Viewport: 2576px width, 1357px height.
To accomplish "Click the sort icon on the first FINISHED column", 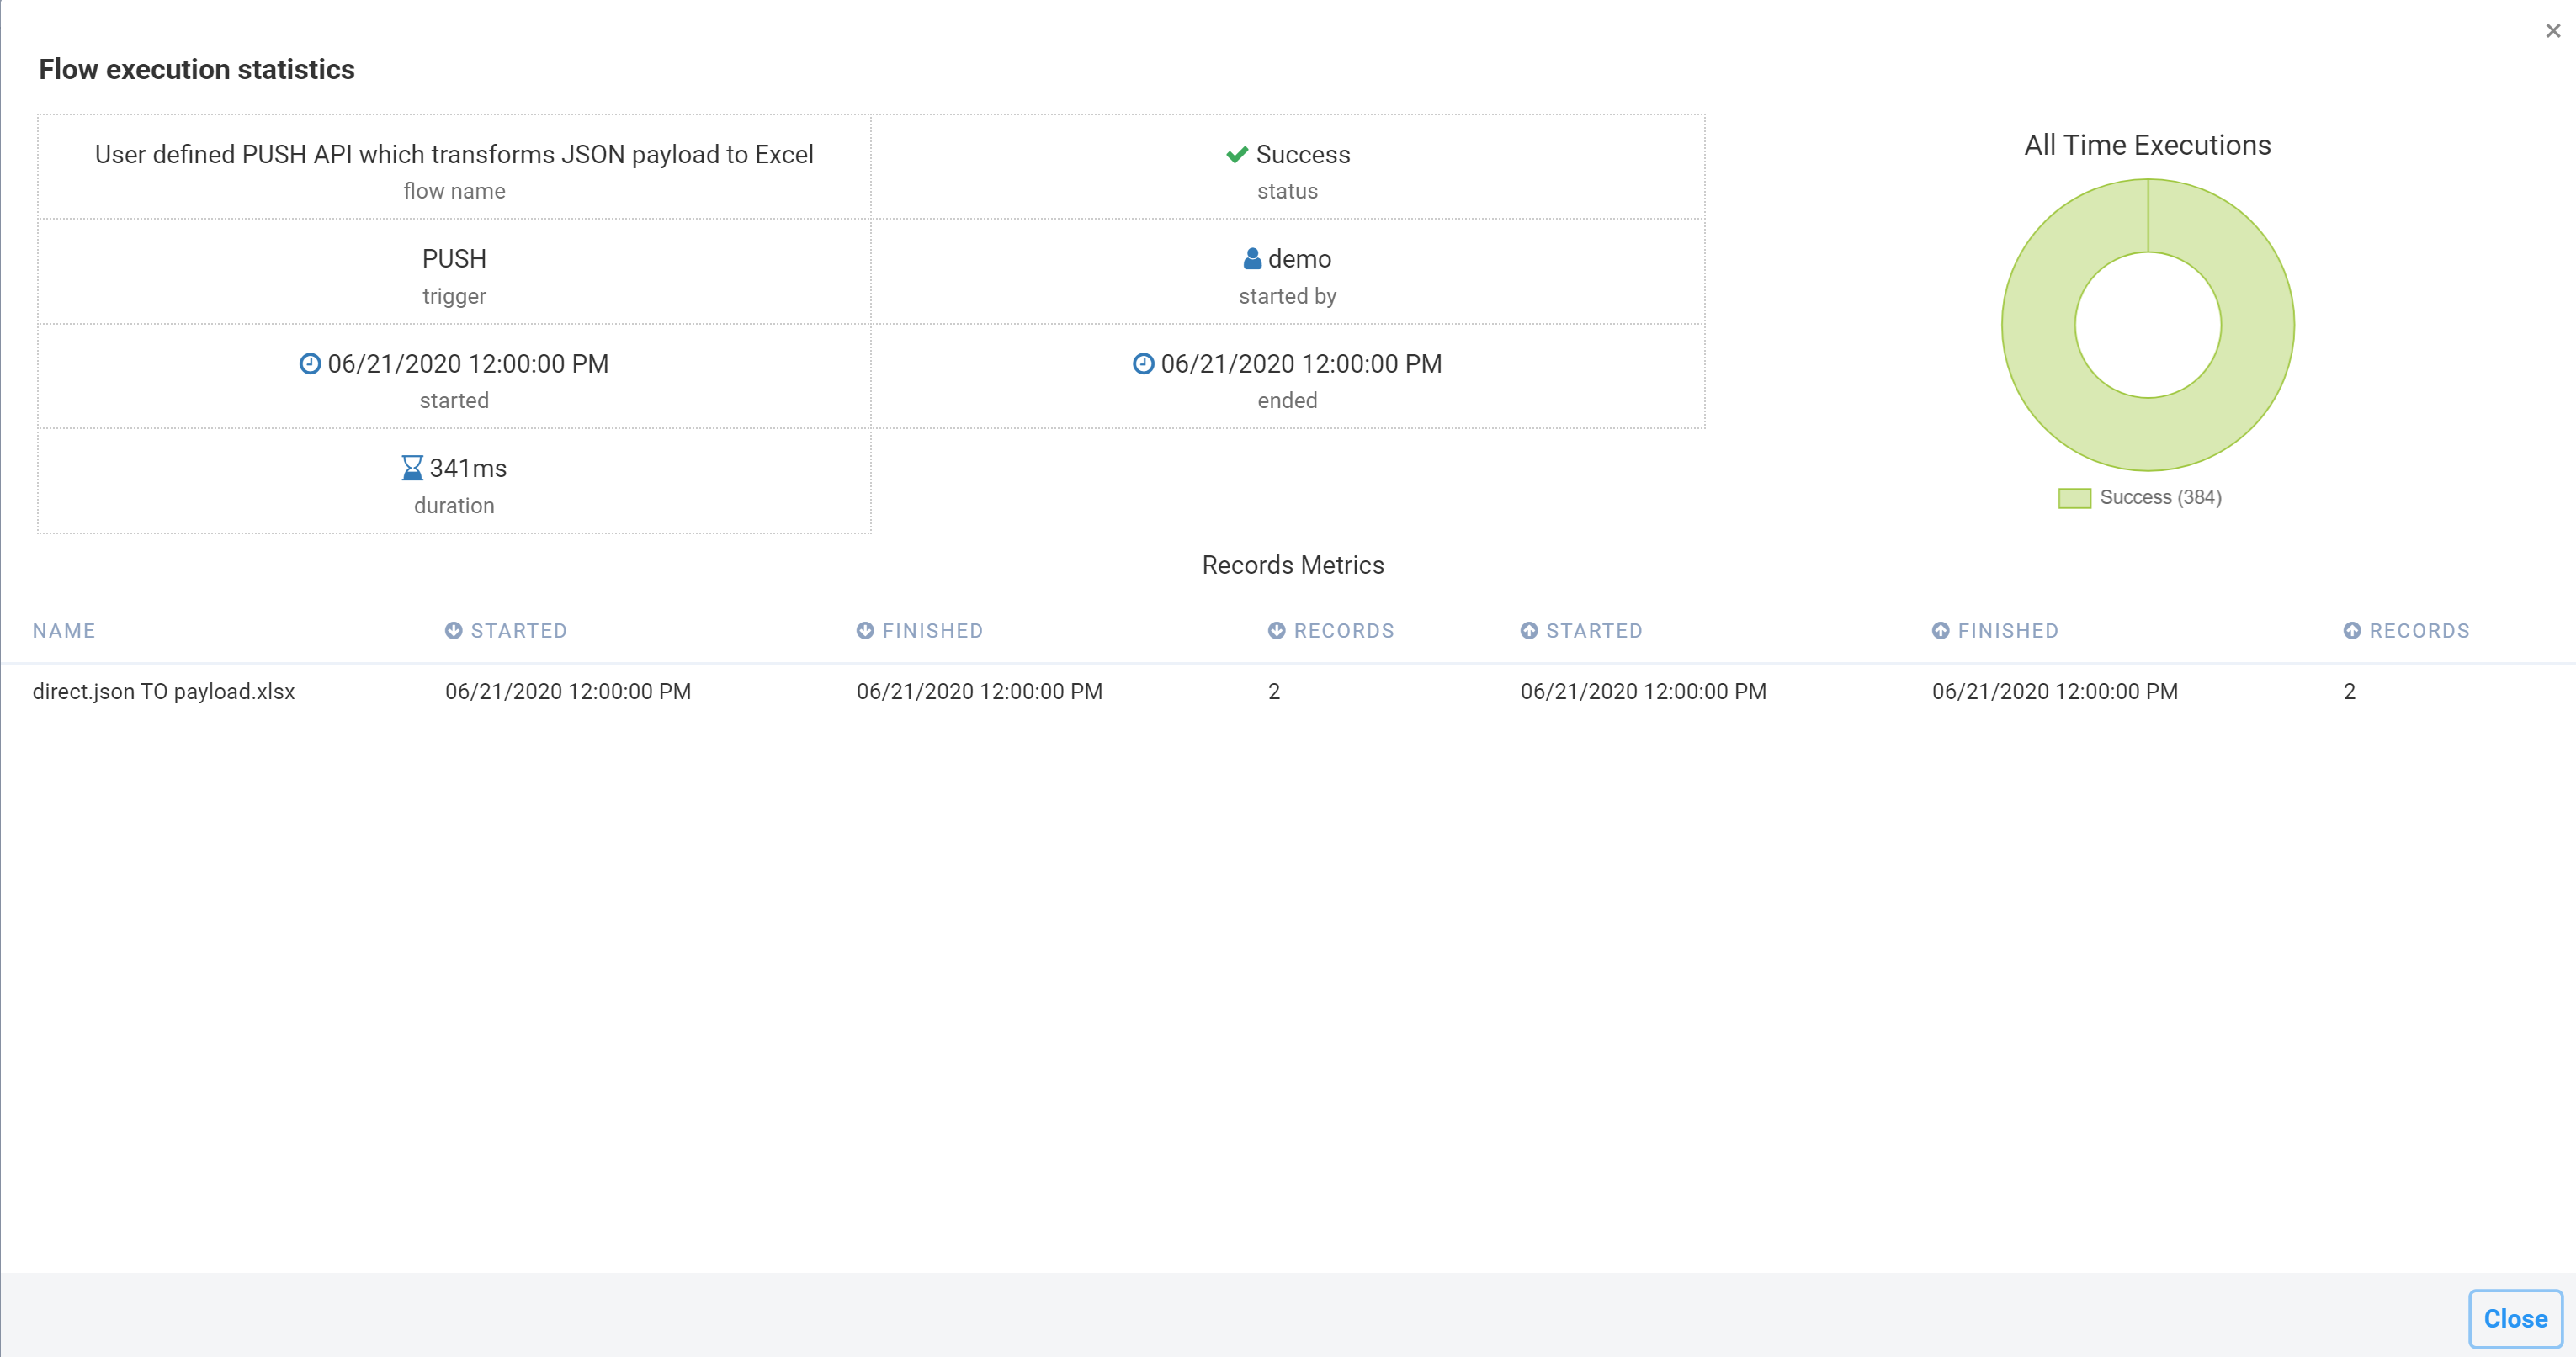I will pyautogui.click(x=864, y=630).
